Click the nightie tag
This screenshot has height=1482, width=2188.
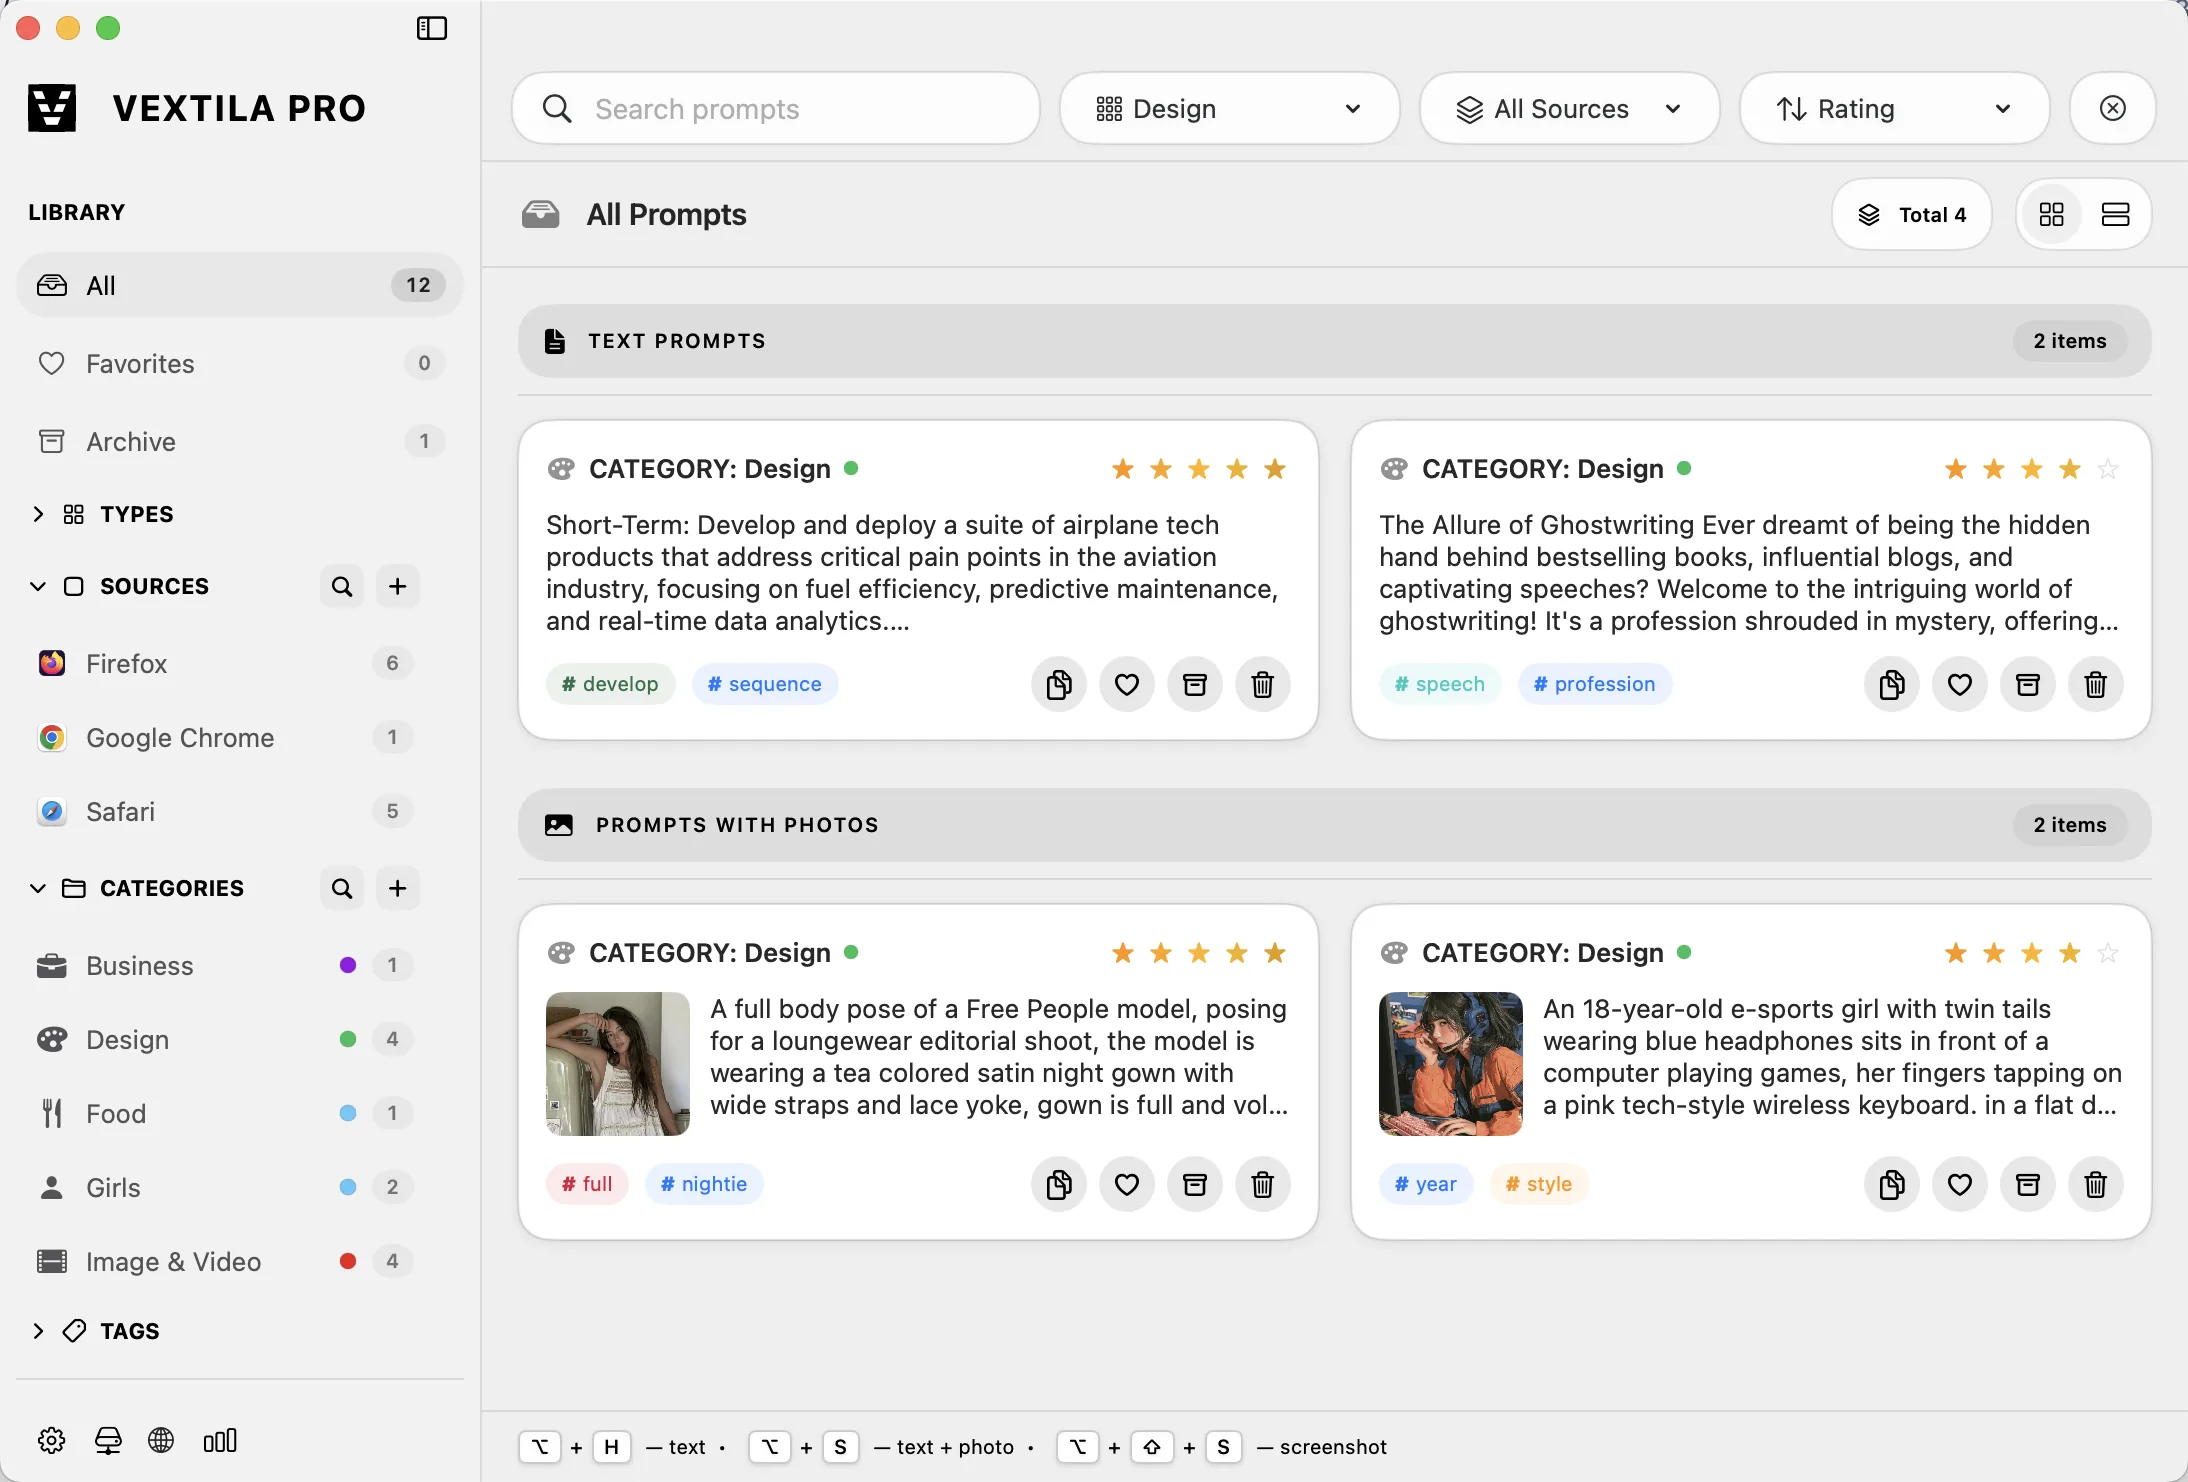(704, 1184)
